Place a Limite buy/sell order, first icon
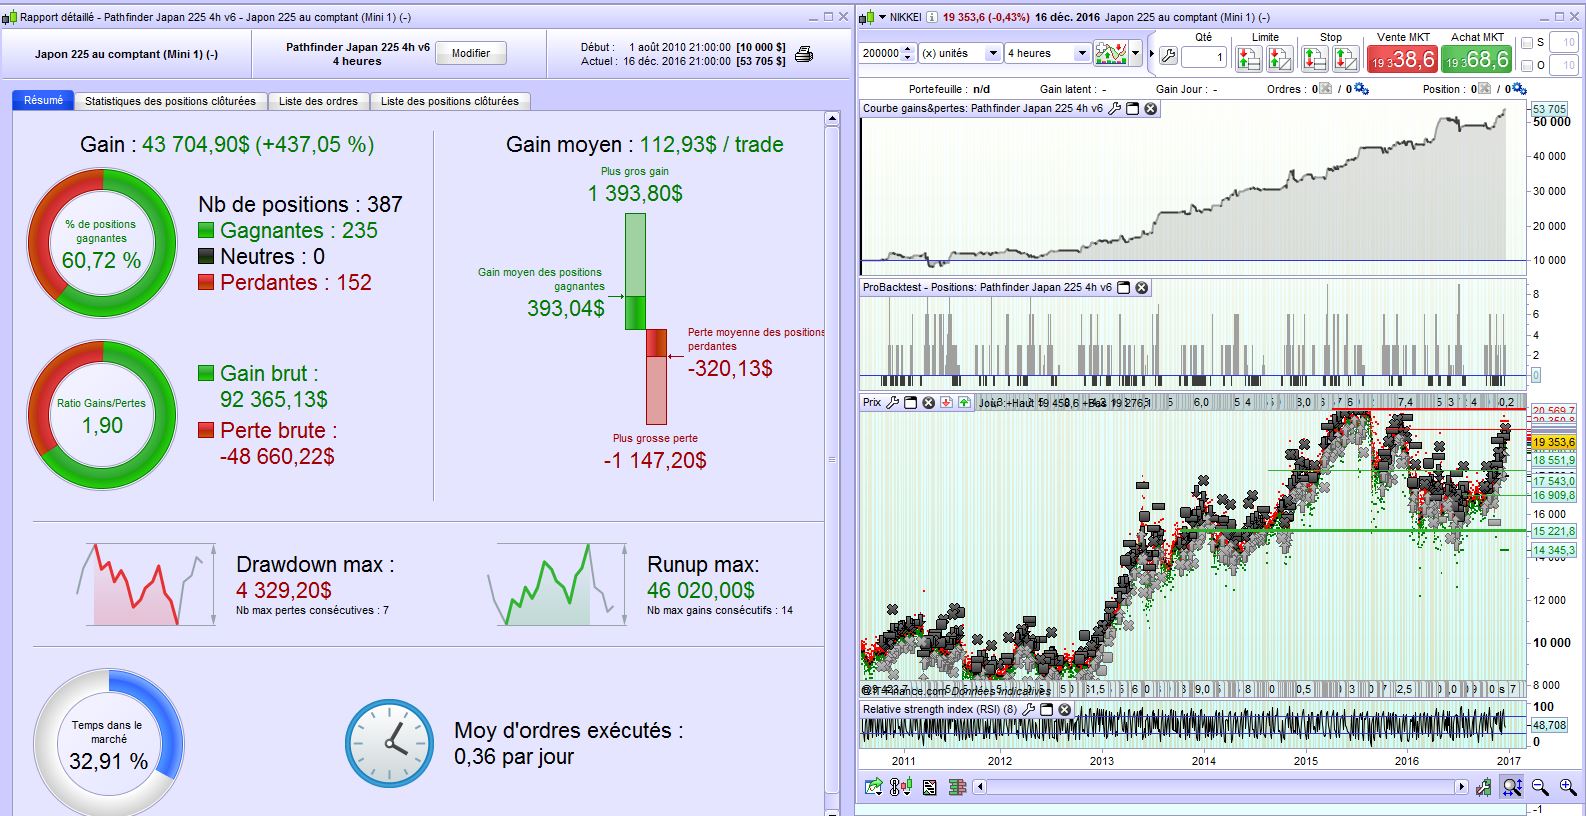1586x816 pixels. pyautogui.click(x=1249, y=58)
